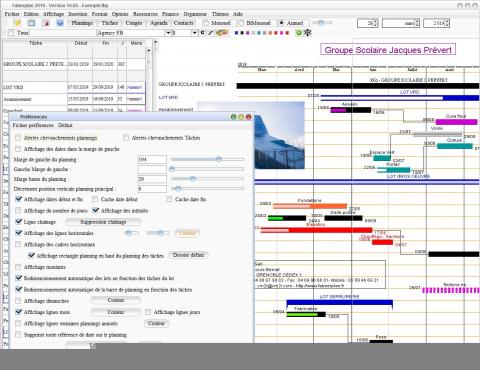Click the Marge de gauche du planning slider
This screenshot has height=370, width=480.
(207, 159)
